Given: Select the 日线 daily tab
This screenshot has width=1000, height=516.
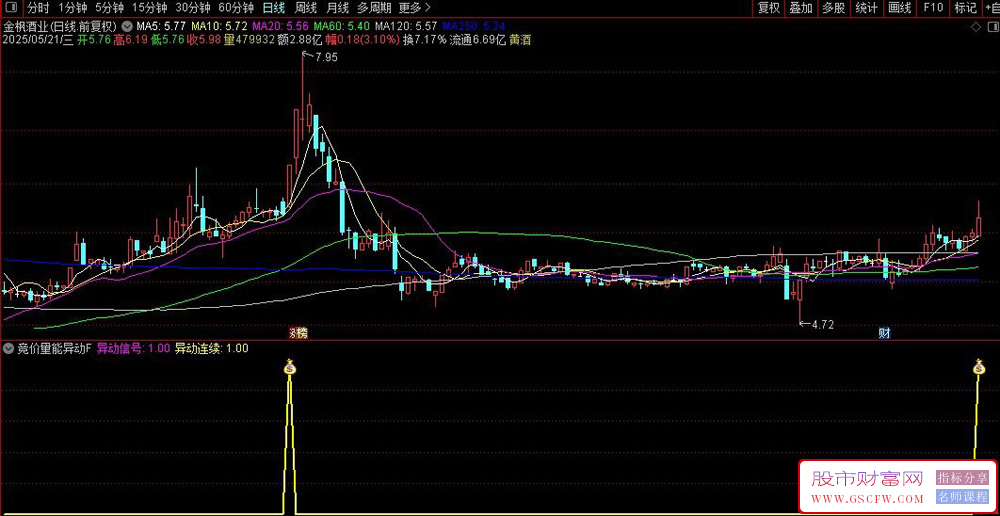Looking at the screenshot, I should (274, 8).
